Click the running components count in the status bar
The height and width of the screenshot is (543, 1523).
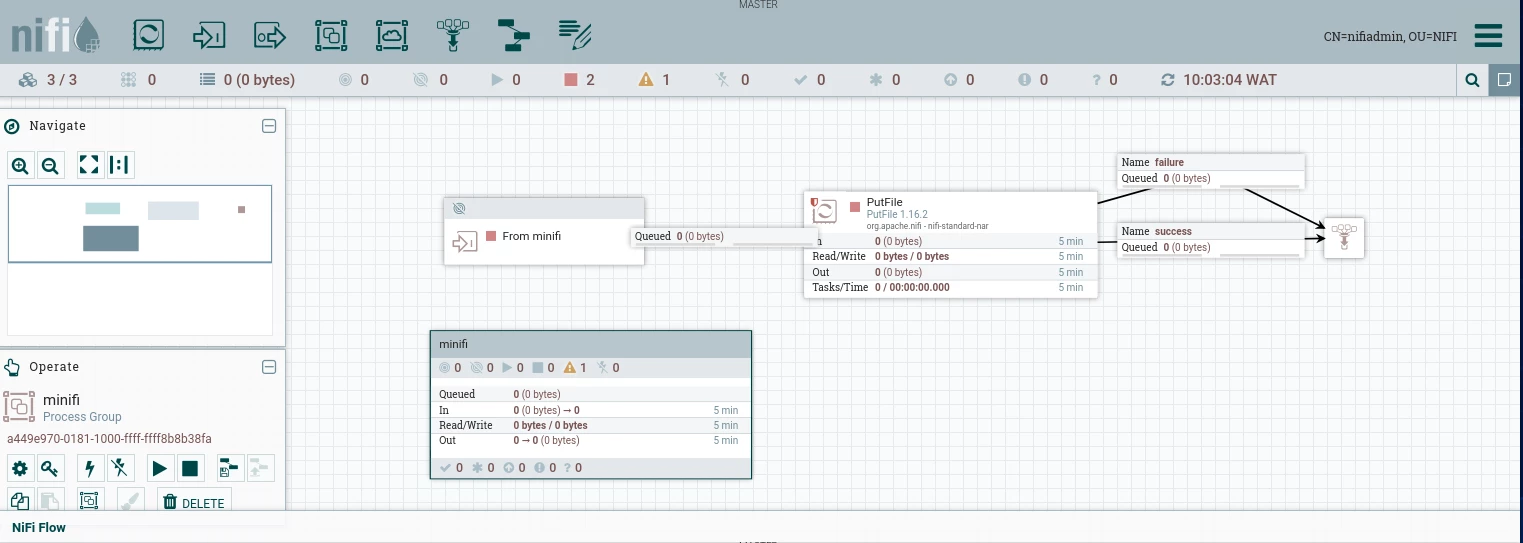(506, 80)
